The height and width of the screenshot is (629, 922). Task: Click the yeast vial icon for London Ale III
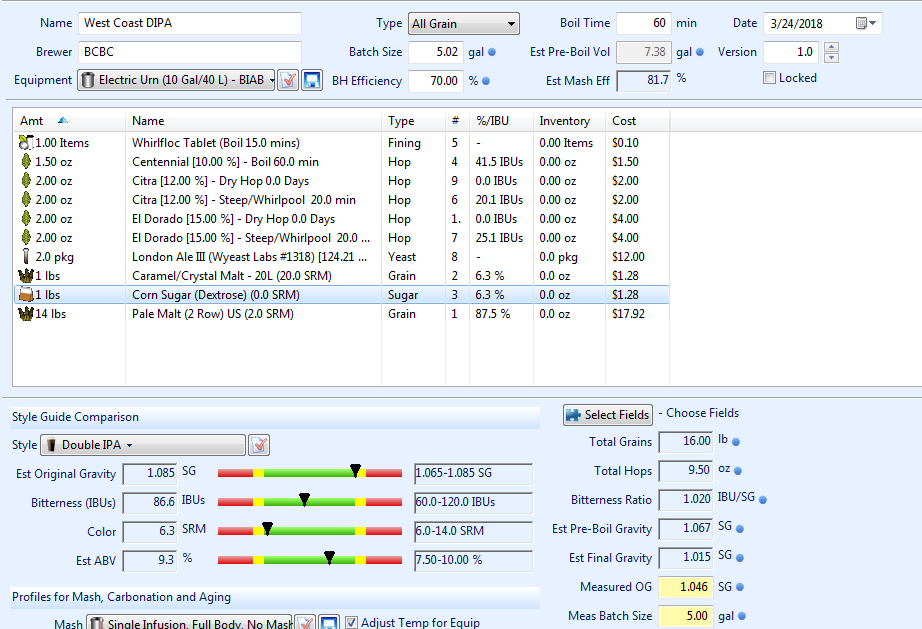tap(25, 256)
